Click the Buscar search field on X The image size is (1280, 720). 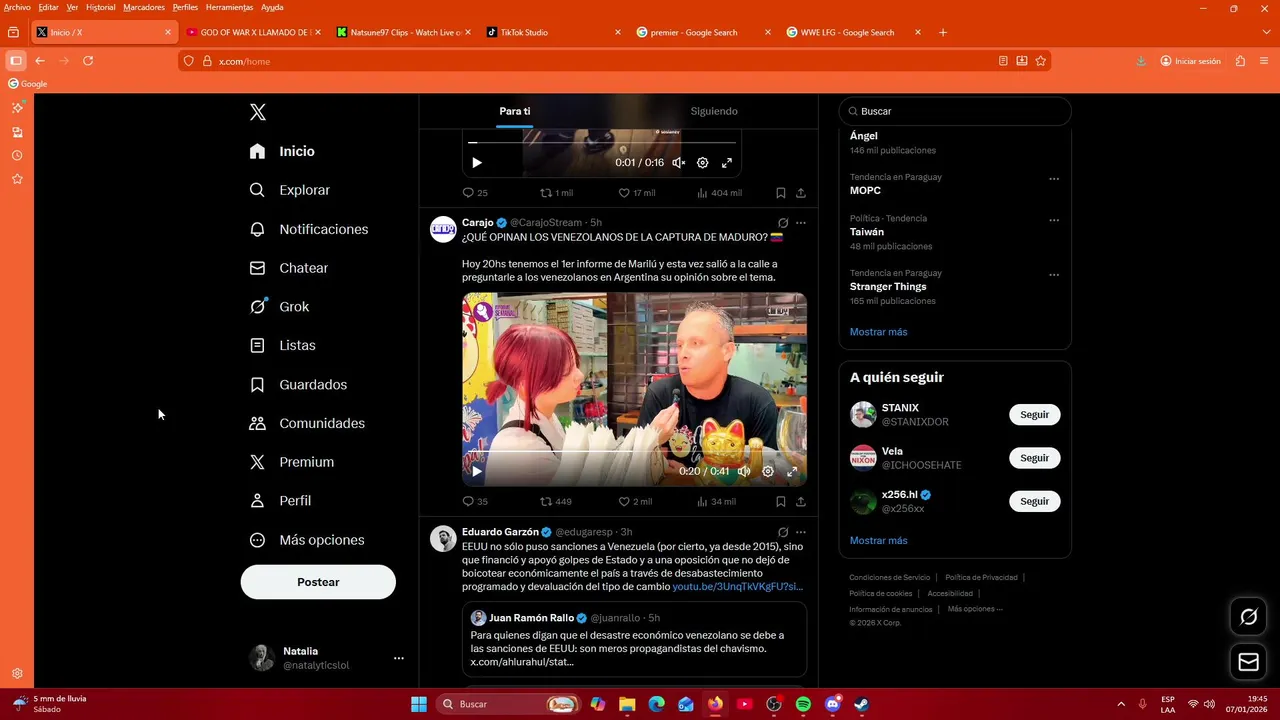coord(955,111)
